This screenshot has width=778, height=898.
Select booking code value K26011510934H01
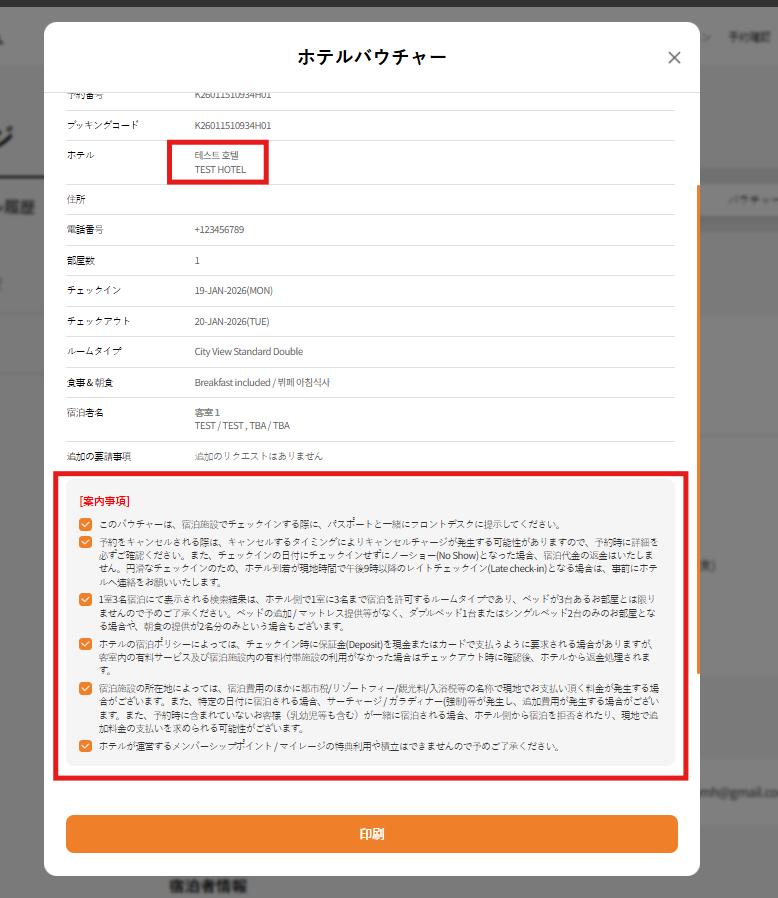click(x=233, y=125)
